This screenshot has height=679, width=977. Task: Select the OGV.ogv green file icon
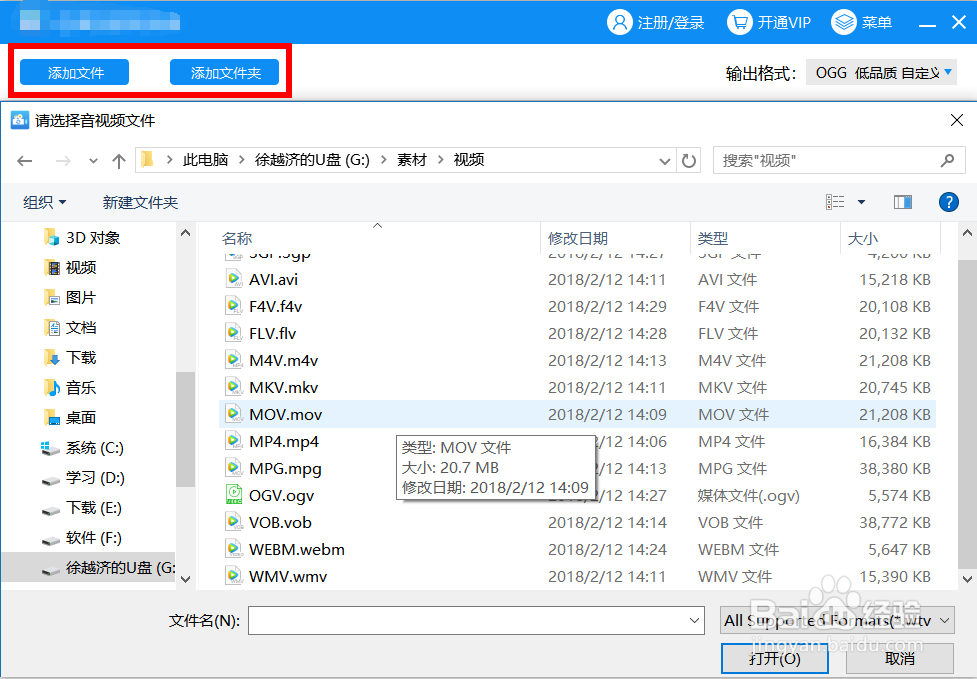click(x=234, y=495)
